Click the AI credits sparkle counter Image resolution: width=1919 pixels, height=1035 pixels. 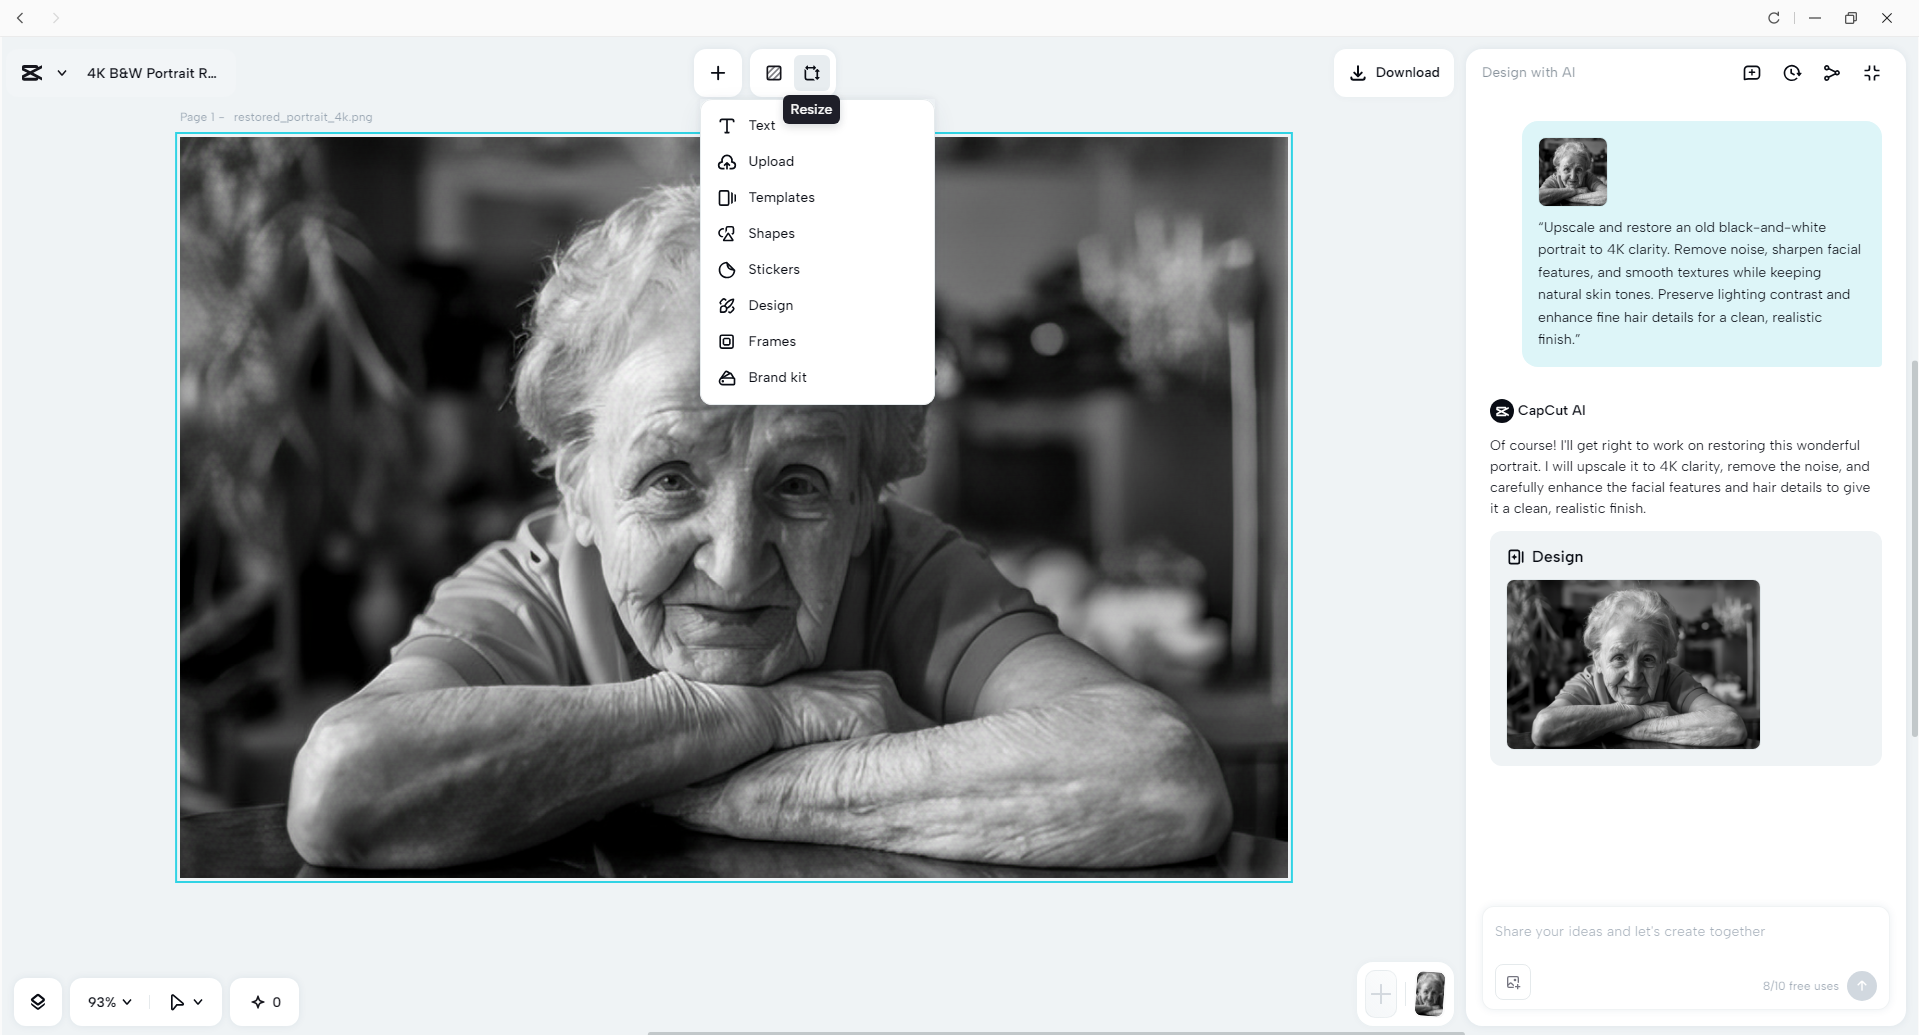point(265,1002)
